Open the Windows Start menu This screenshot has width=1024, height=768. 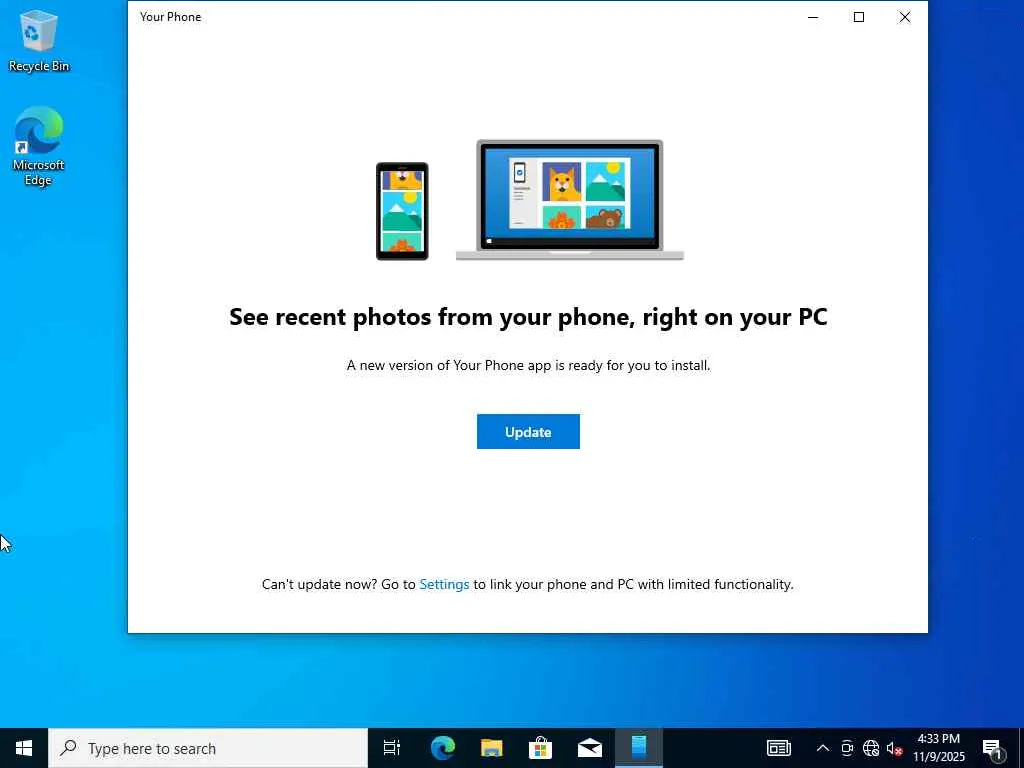(x=24, y=748)
